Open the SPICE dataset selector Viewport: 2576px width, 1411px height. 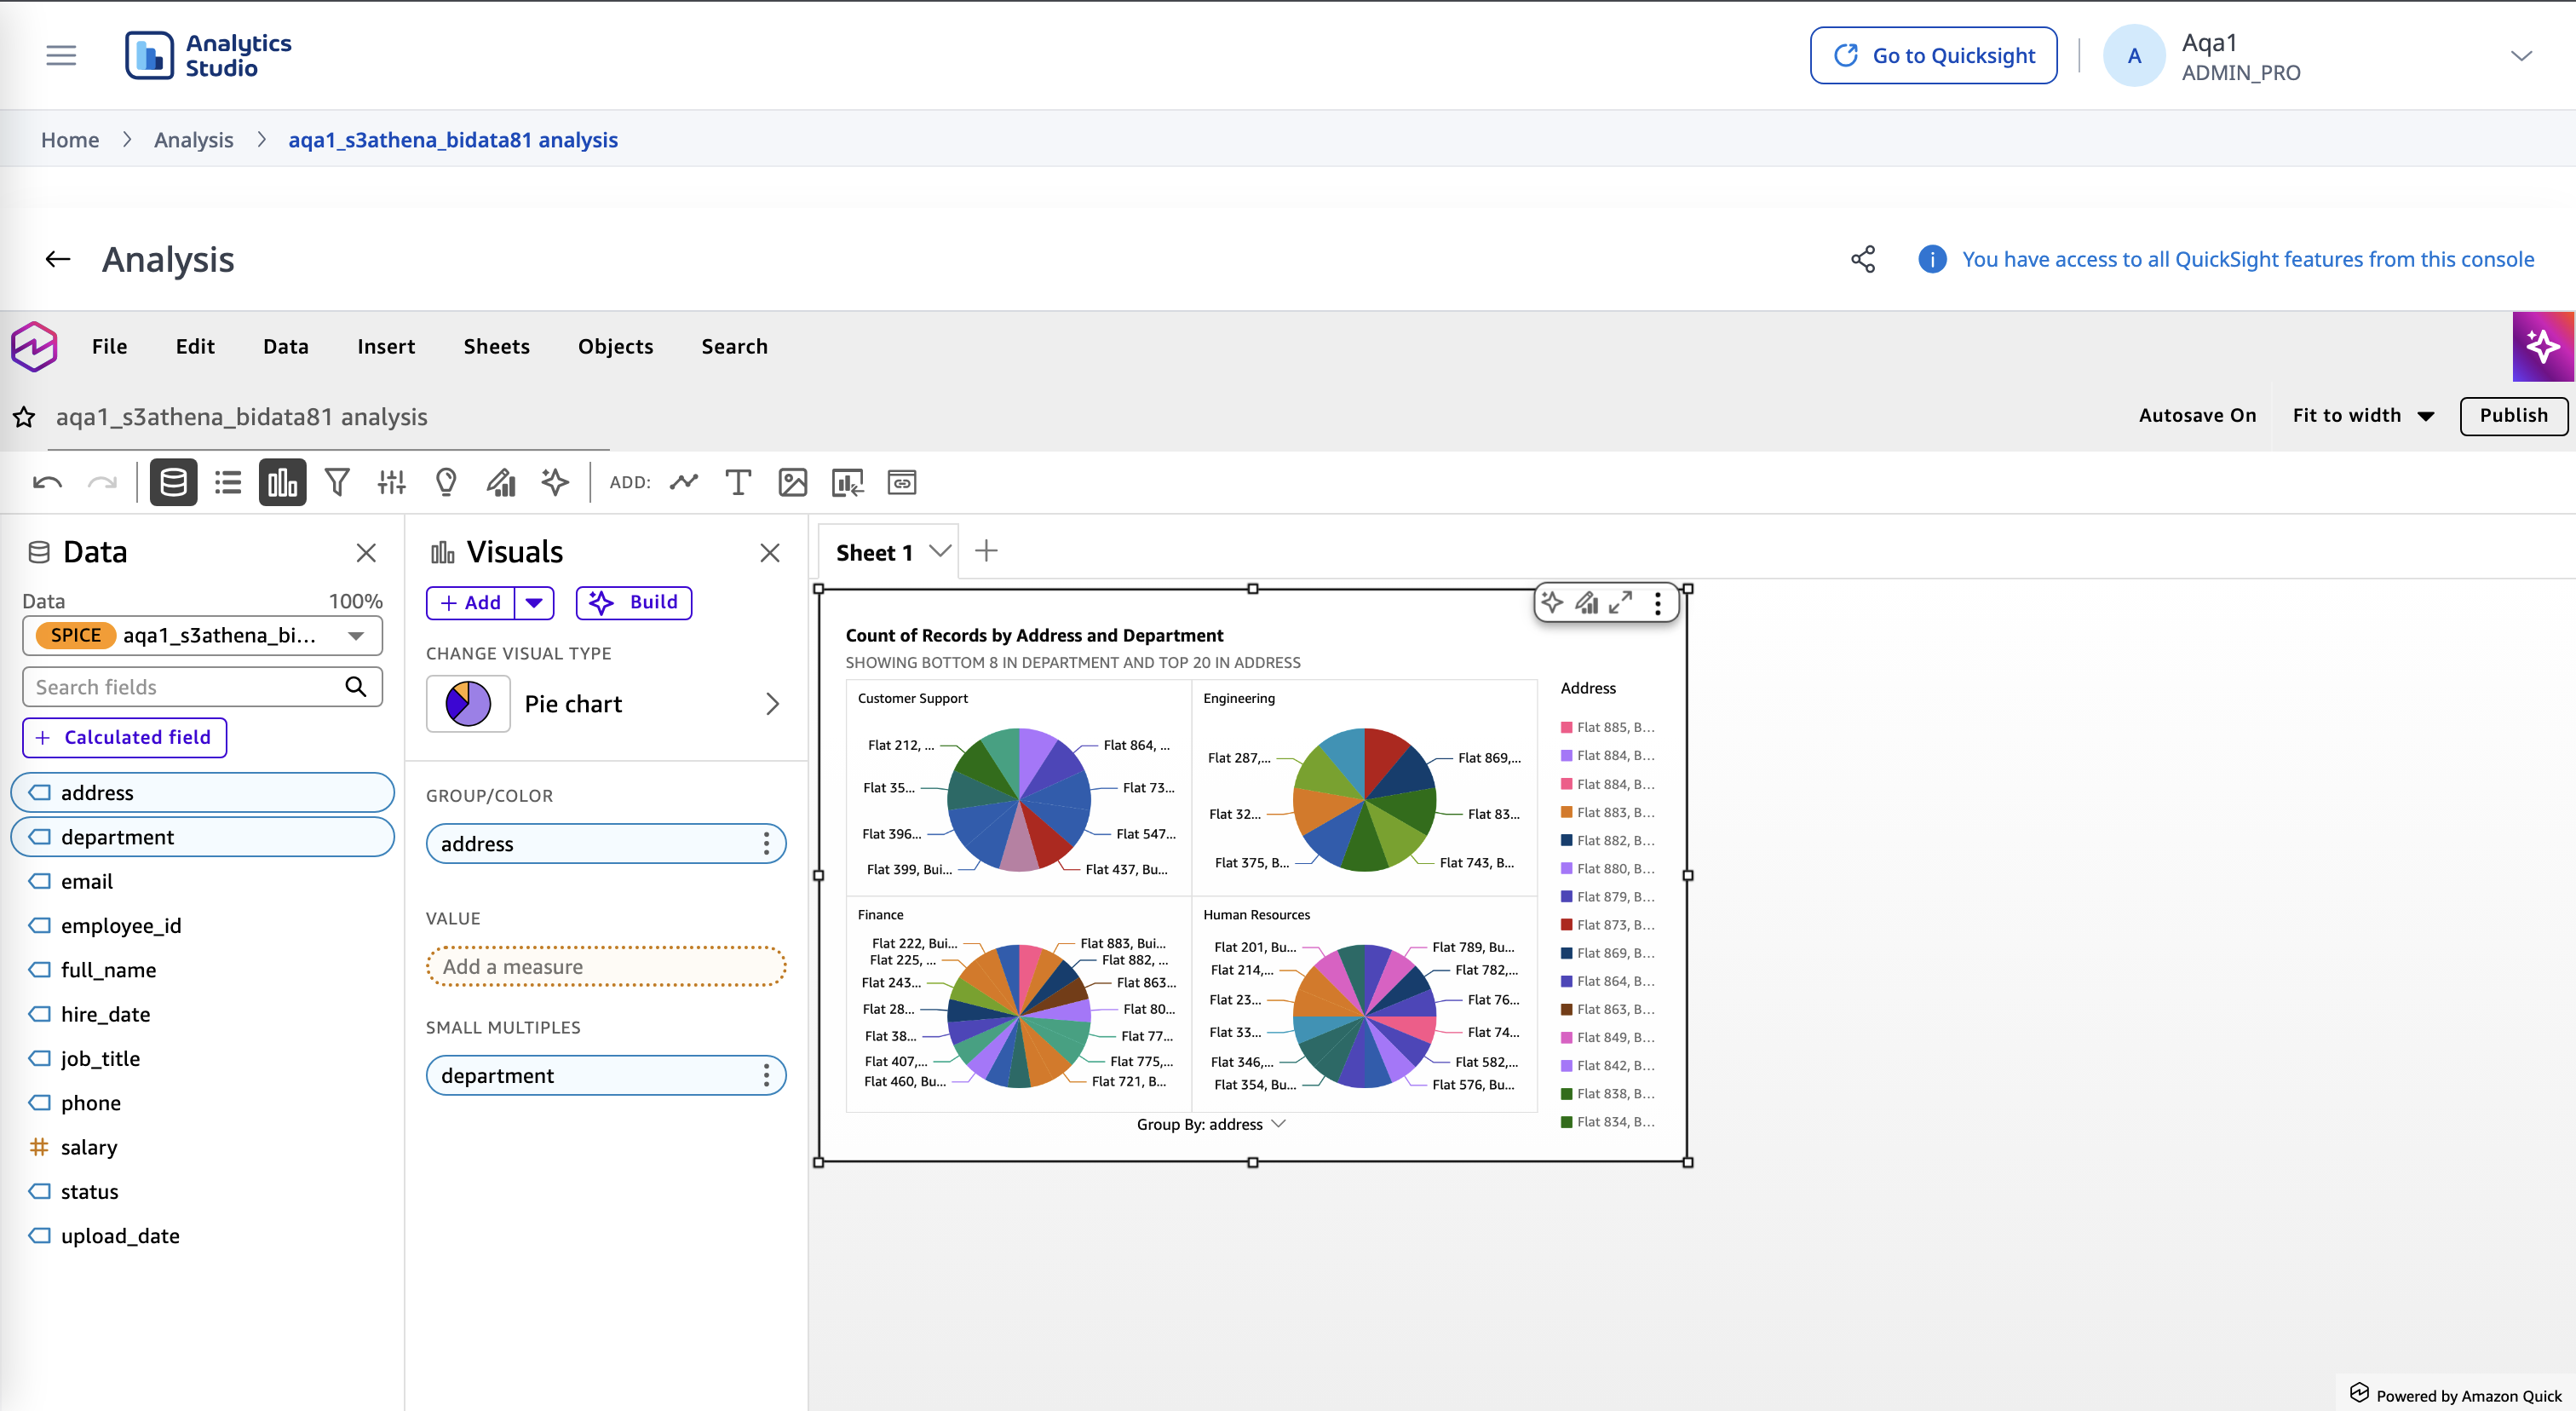(x=202, y=636)
